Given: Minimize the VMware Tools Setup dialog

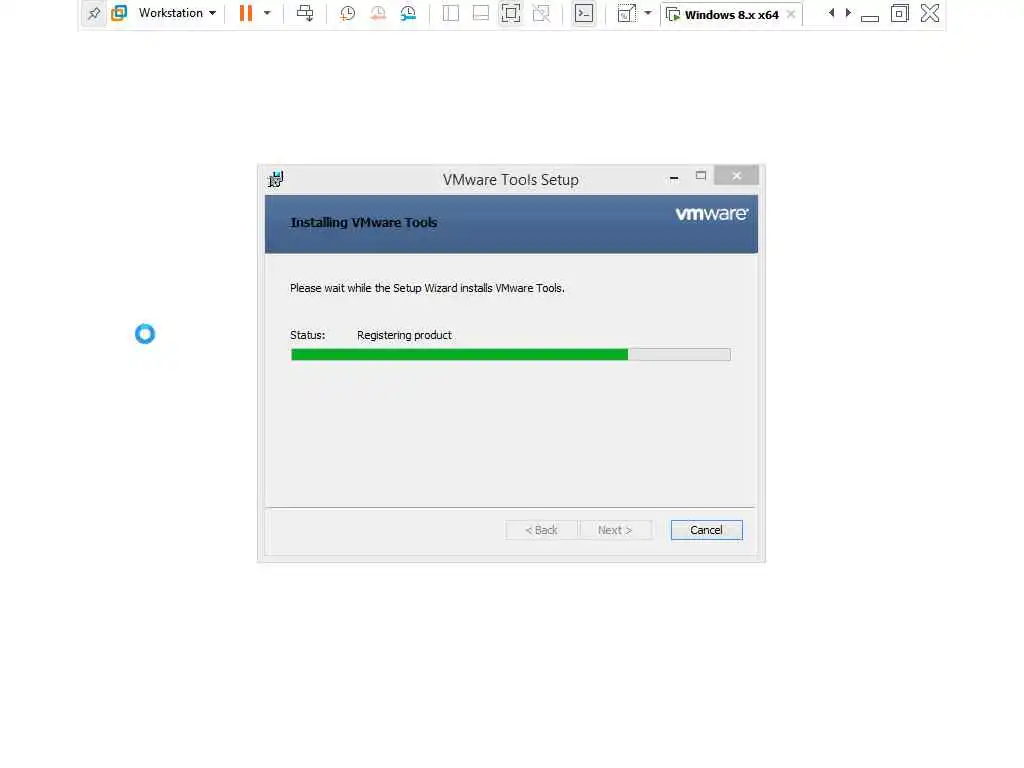Looking at the screenshot, I should click(x=674, y=177).
